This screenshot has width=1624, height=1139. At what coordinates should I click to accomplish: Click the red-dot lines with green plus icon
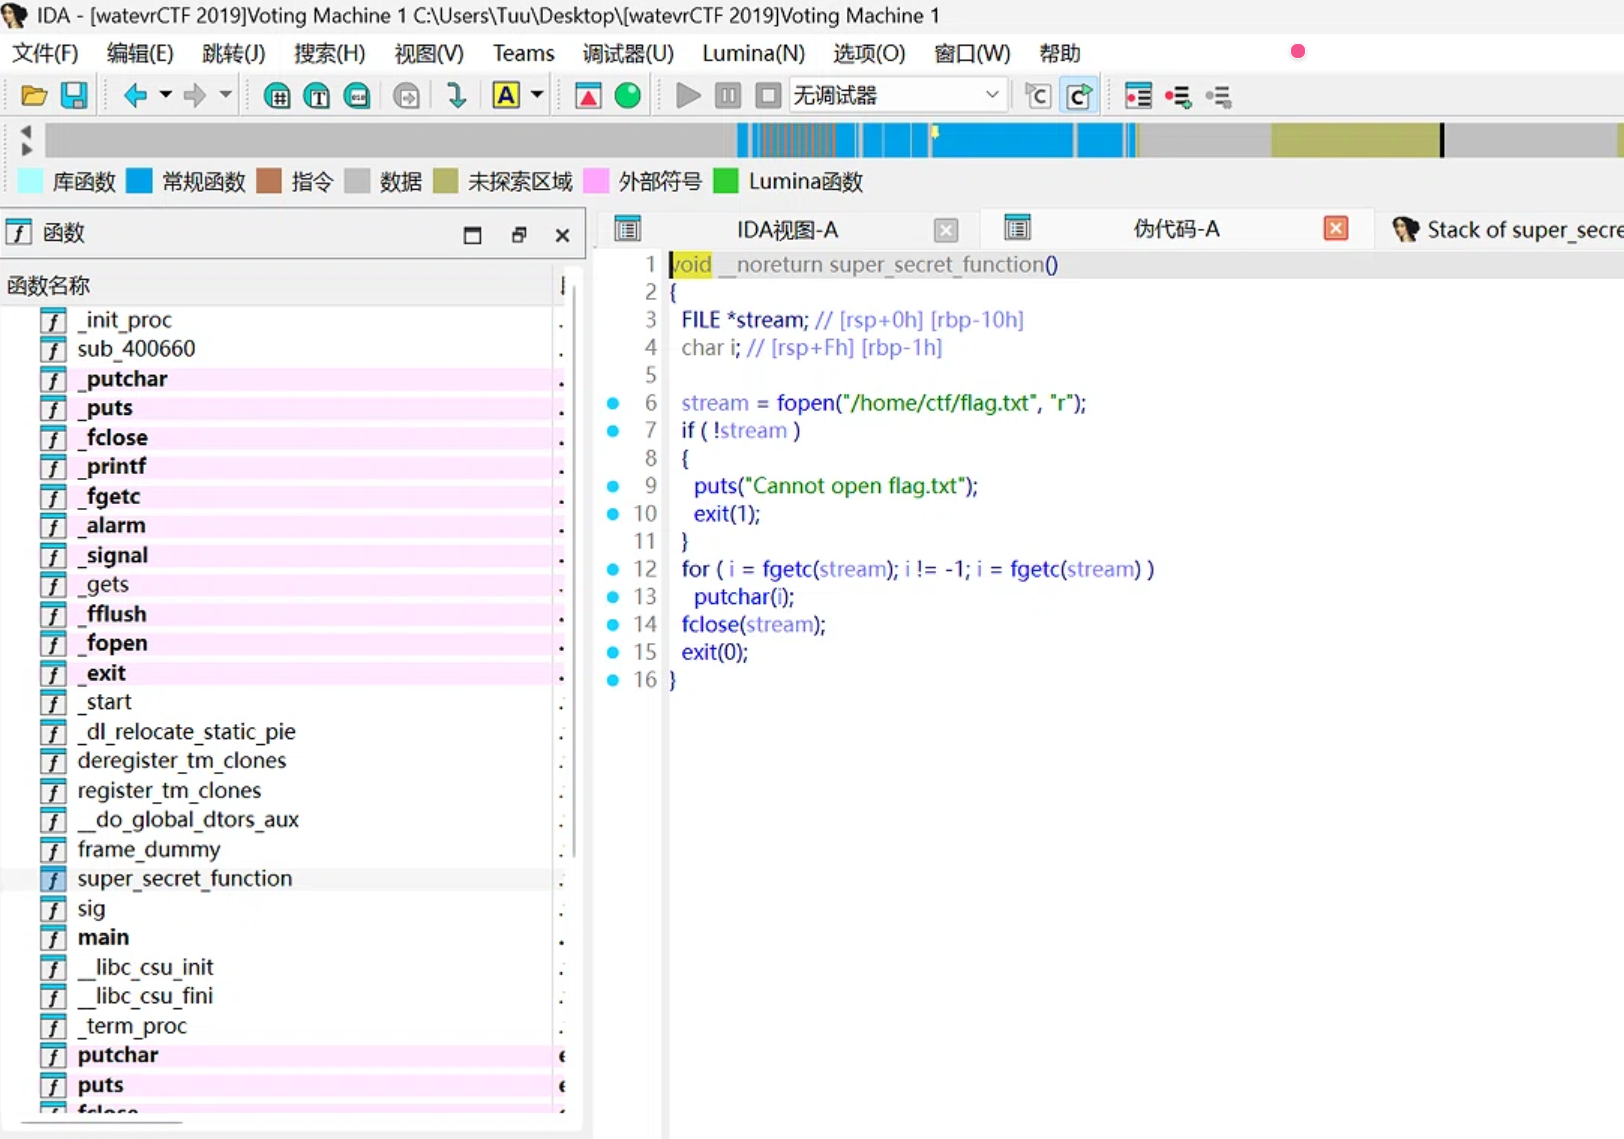click(1178, 96)
